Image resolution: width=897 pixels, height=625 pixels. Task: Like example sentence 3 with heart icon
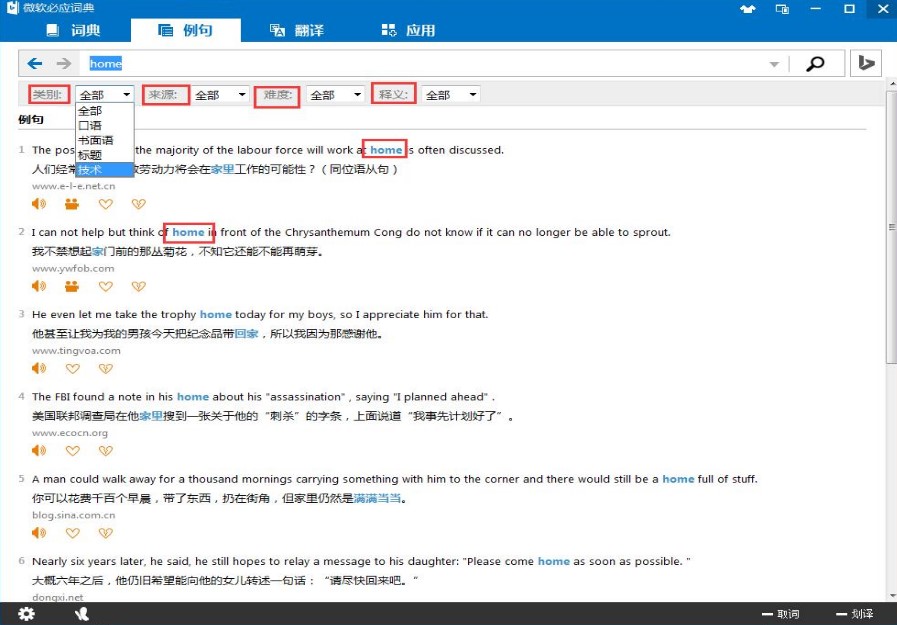click(x=72, y=369)
